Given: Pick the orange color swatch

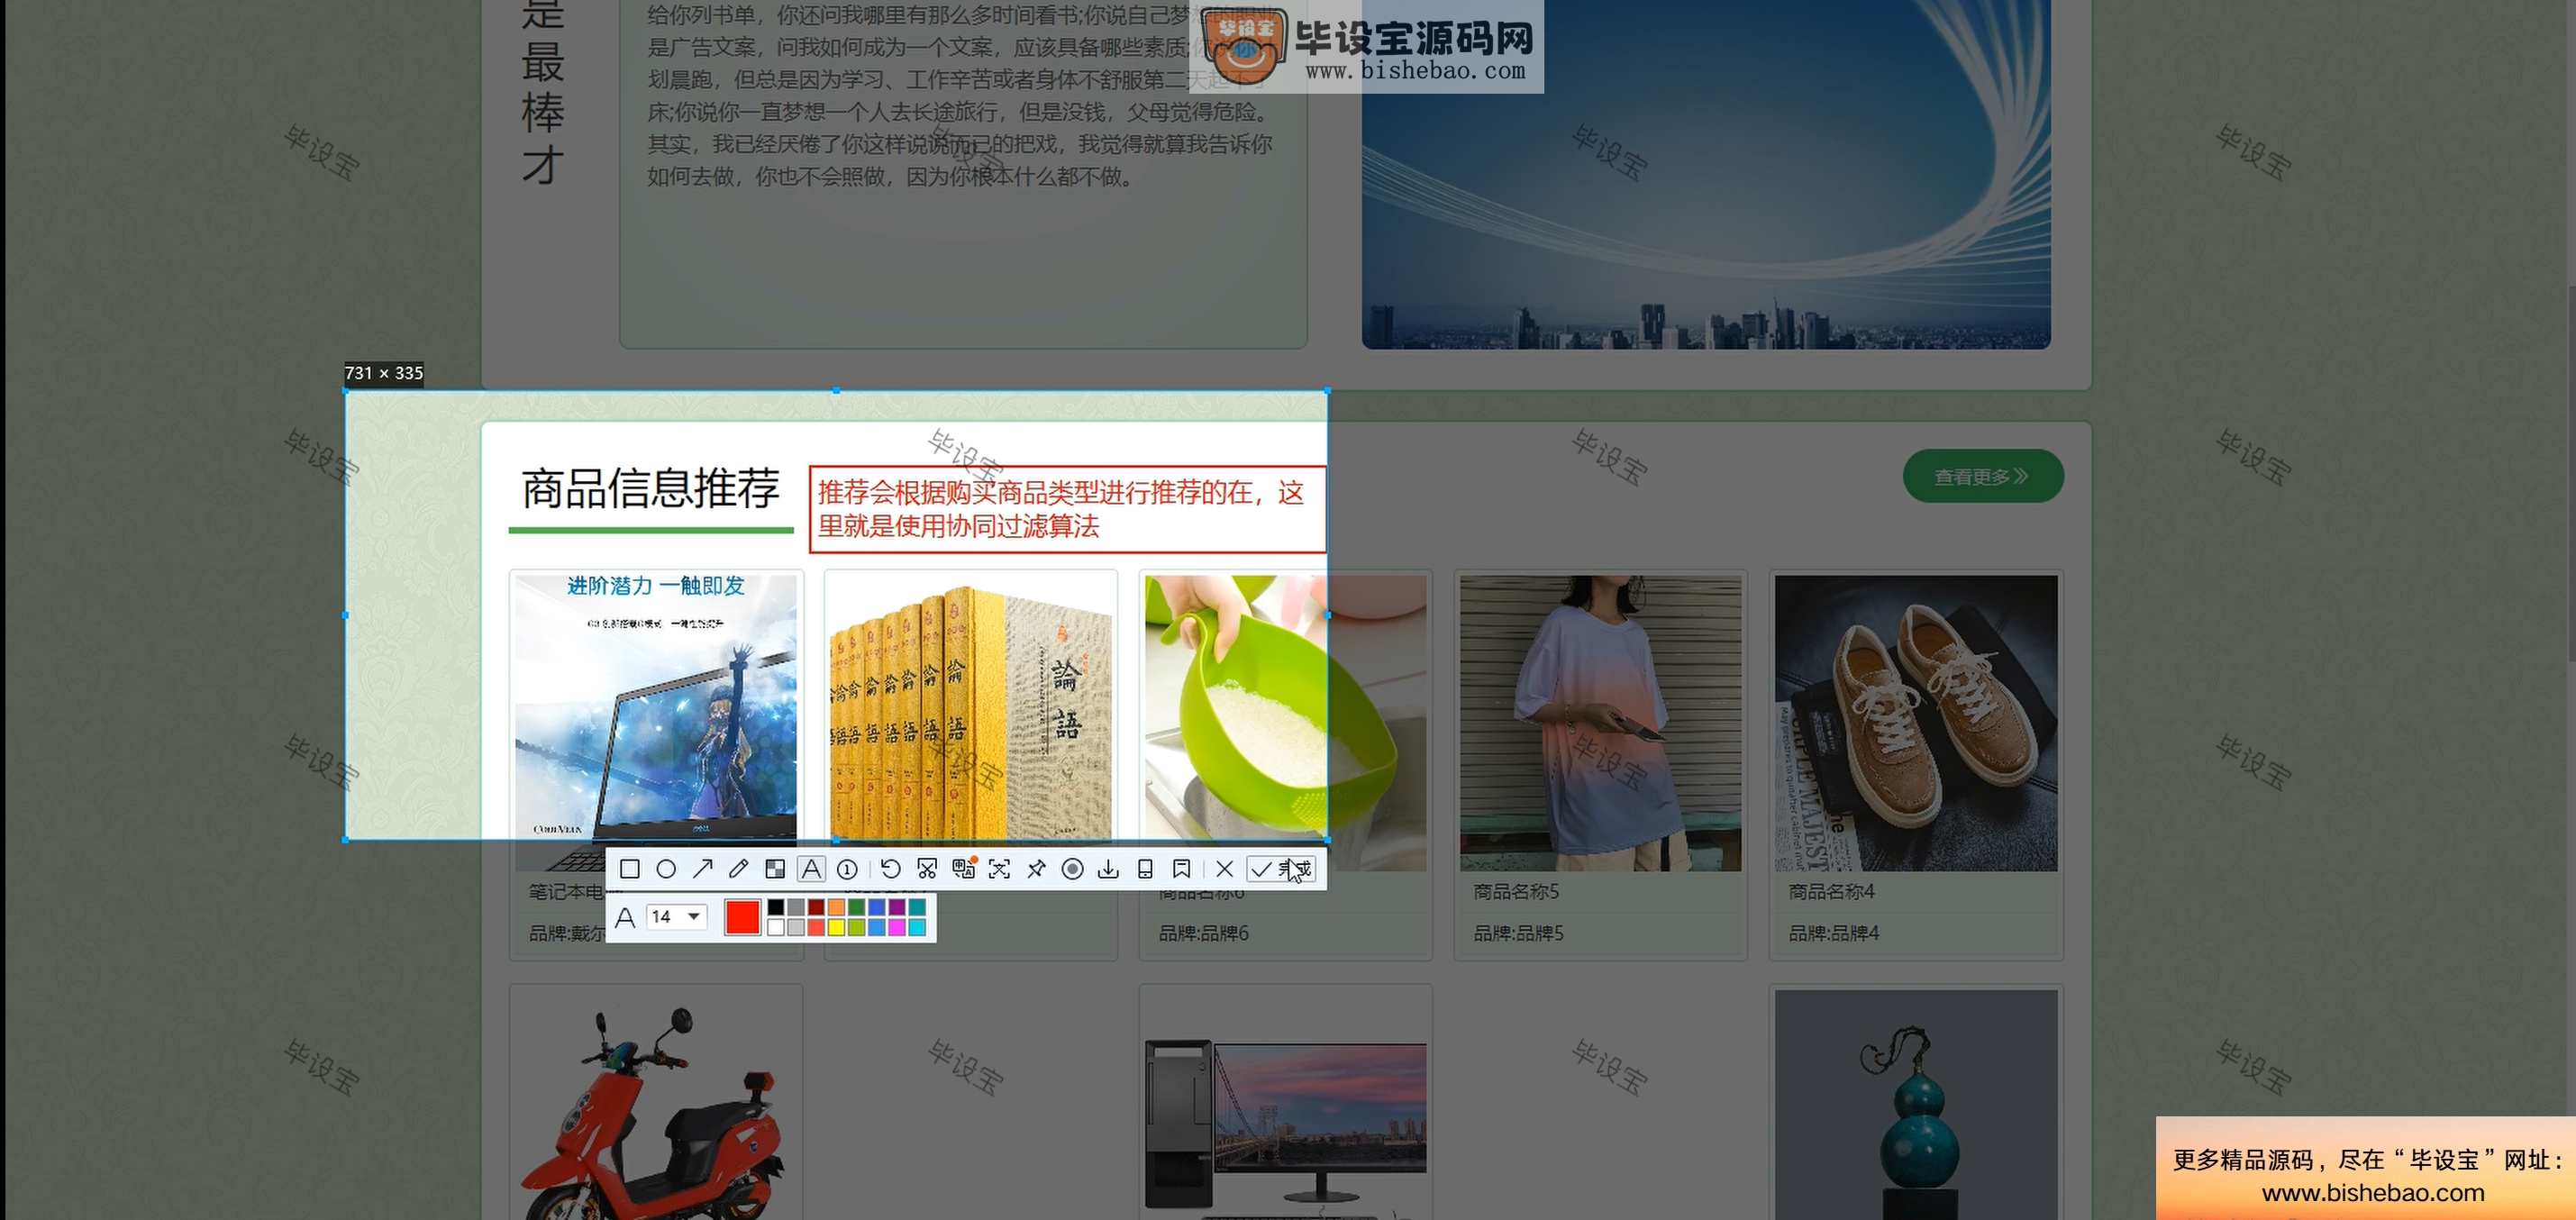Looking at the screenshot, I should [836, 907].
